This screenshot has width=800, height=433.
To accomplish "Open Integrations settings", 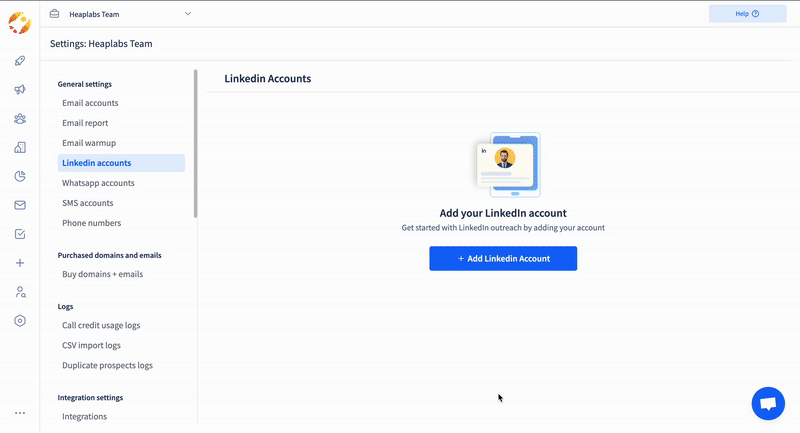I will pos(85,417).
